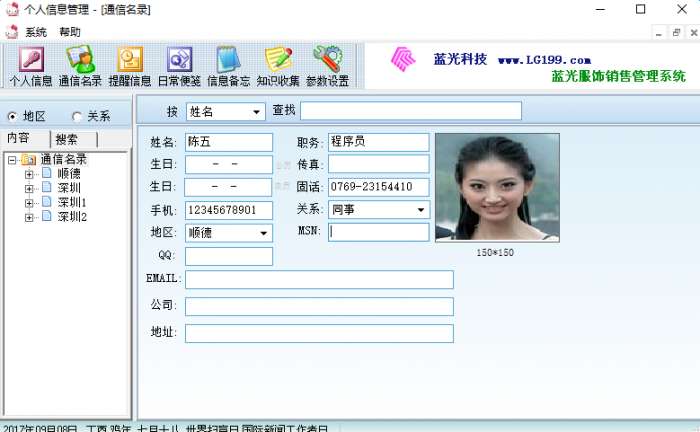
Task: Expand the 顺德 tree node
Action: [29, 174]
